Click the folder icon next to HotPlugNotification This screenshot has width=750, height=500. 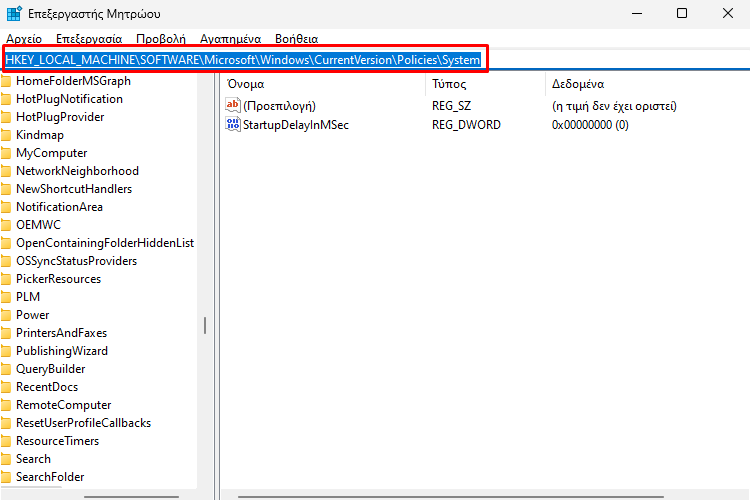point(6,100)
